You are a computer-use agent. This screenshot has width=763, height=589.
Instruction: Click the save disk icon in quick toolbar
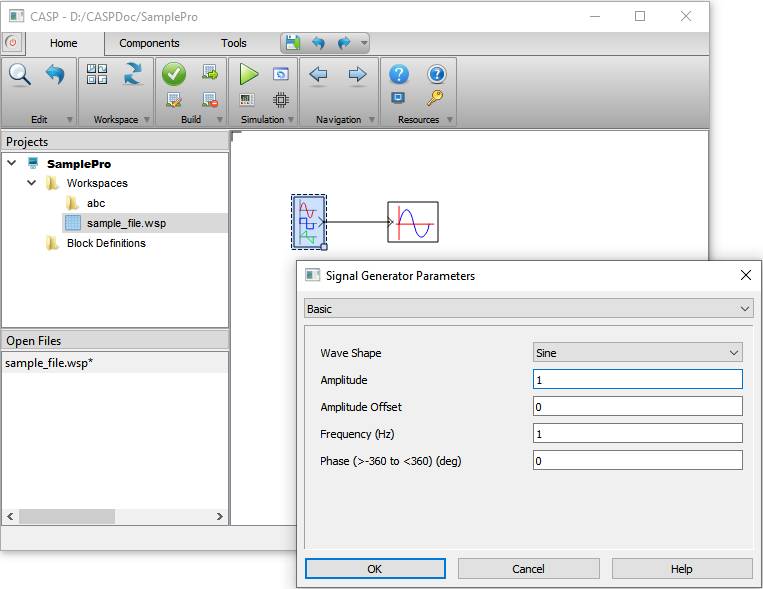(292, 43)
